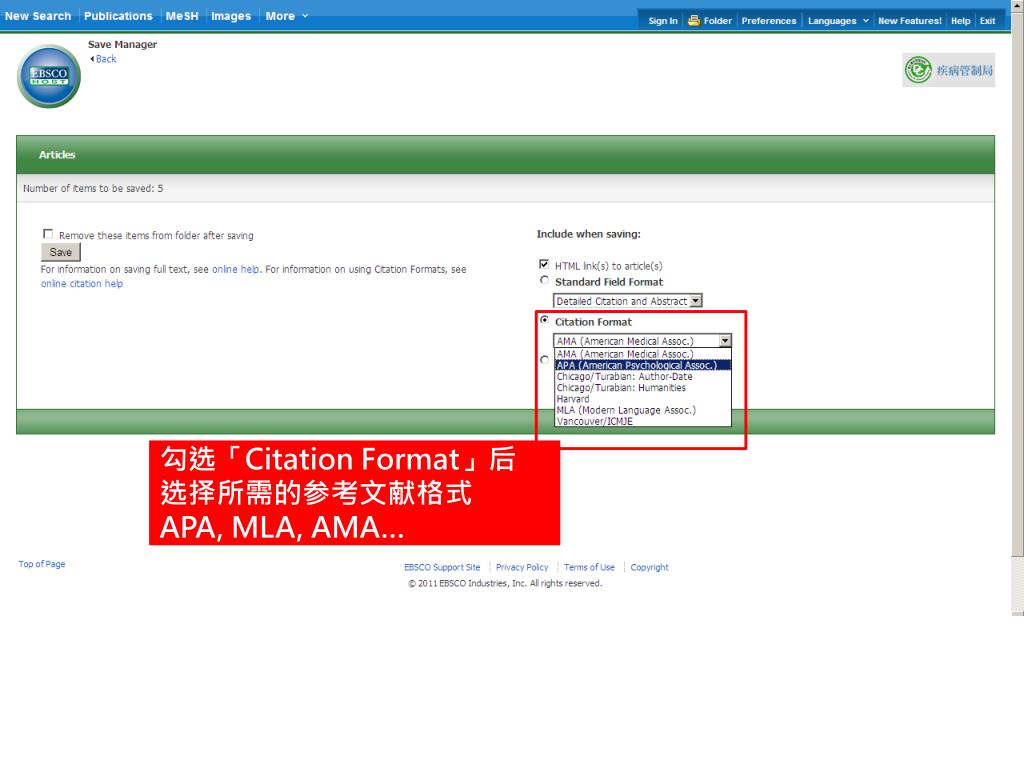Open Copyright link
1024x768 pixels.
pyautogui.click(x=649, y=567)
